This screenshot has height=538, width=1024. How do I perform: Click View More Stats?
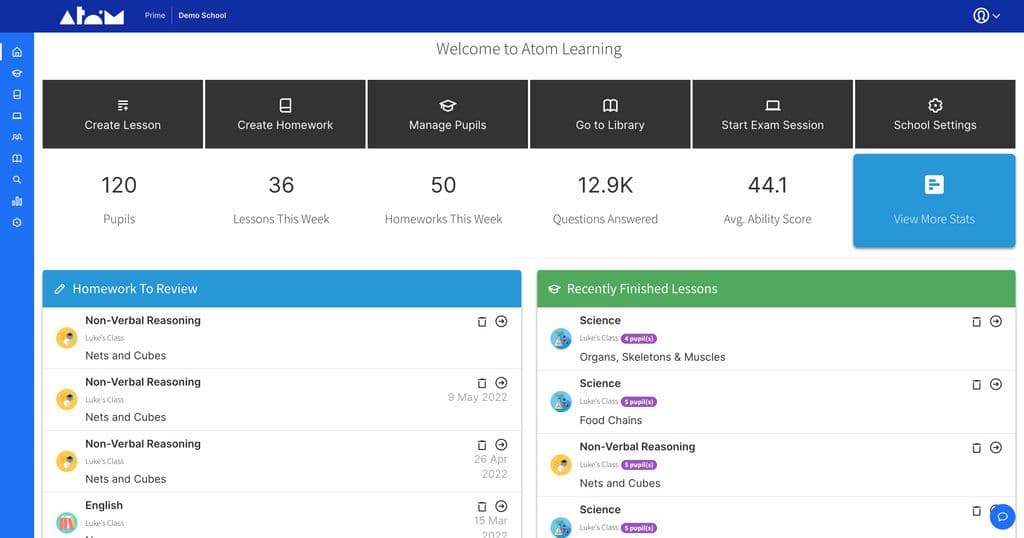pos(934,200)
